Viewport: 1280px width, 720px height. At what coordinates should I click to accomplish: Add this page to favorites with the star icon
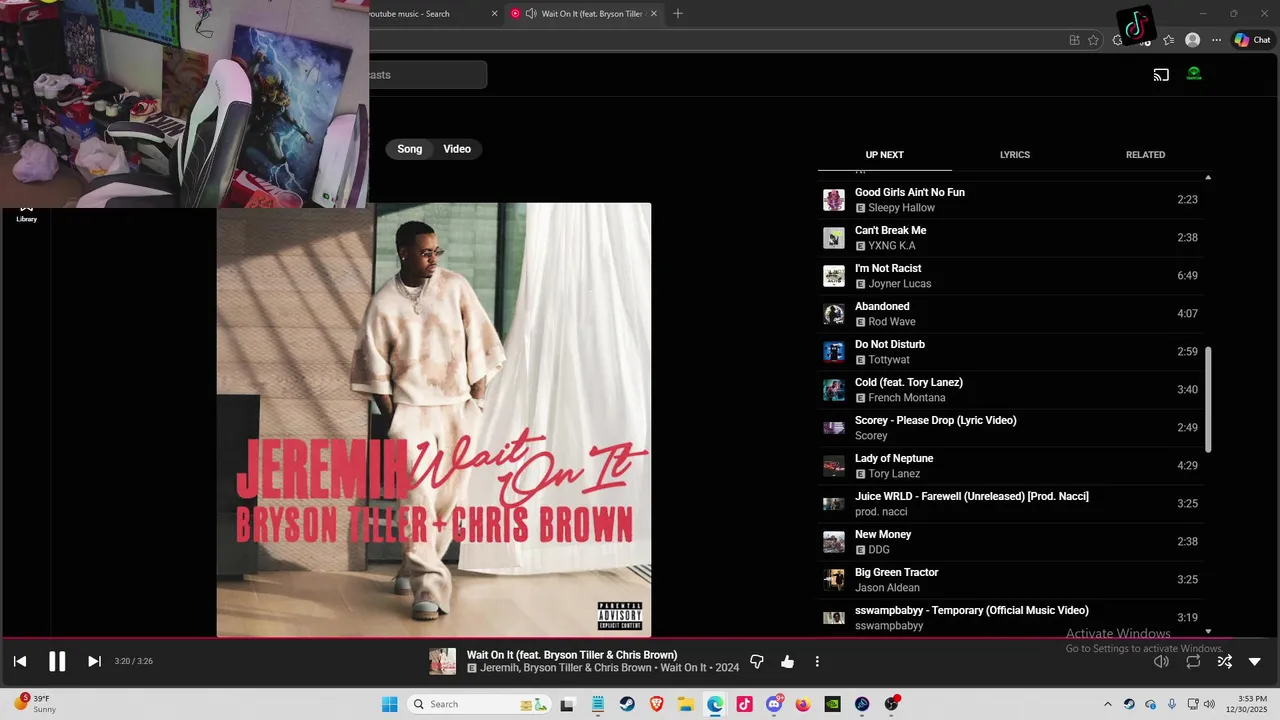pos(1093,40)
